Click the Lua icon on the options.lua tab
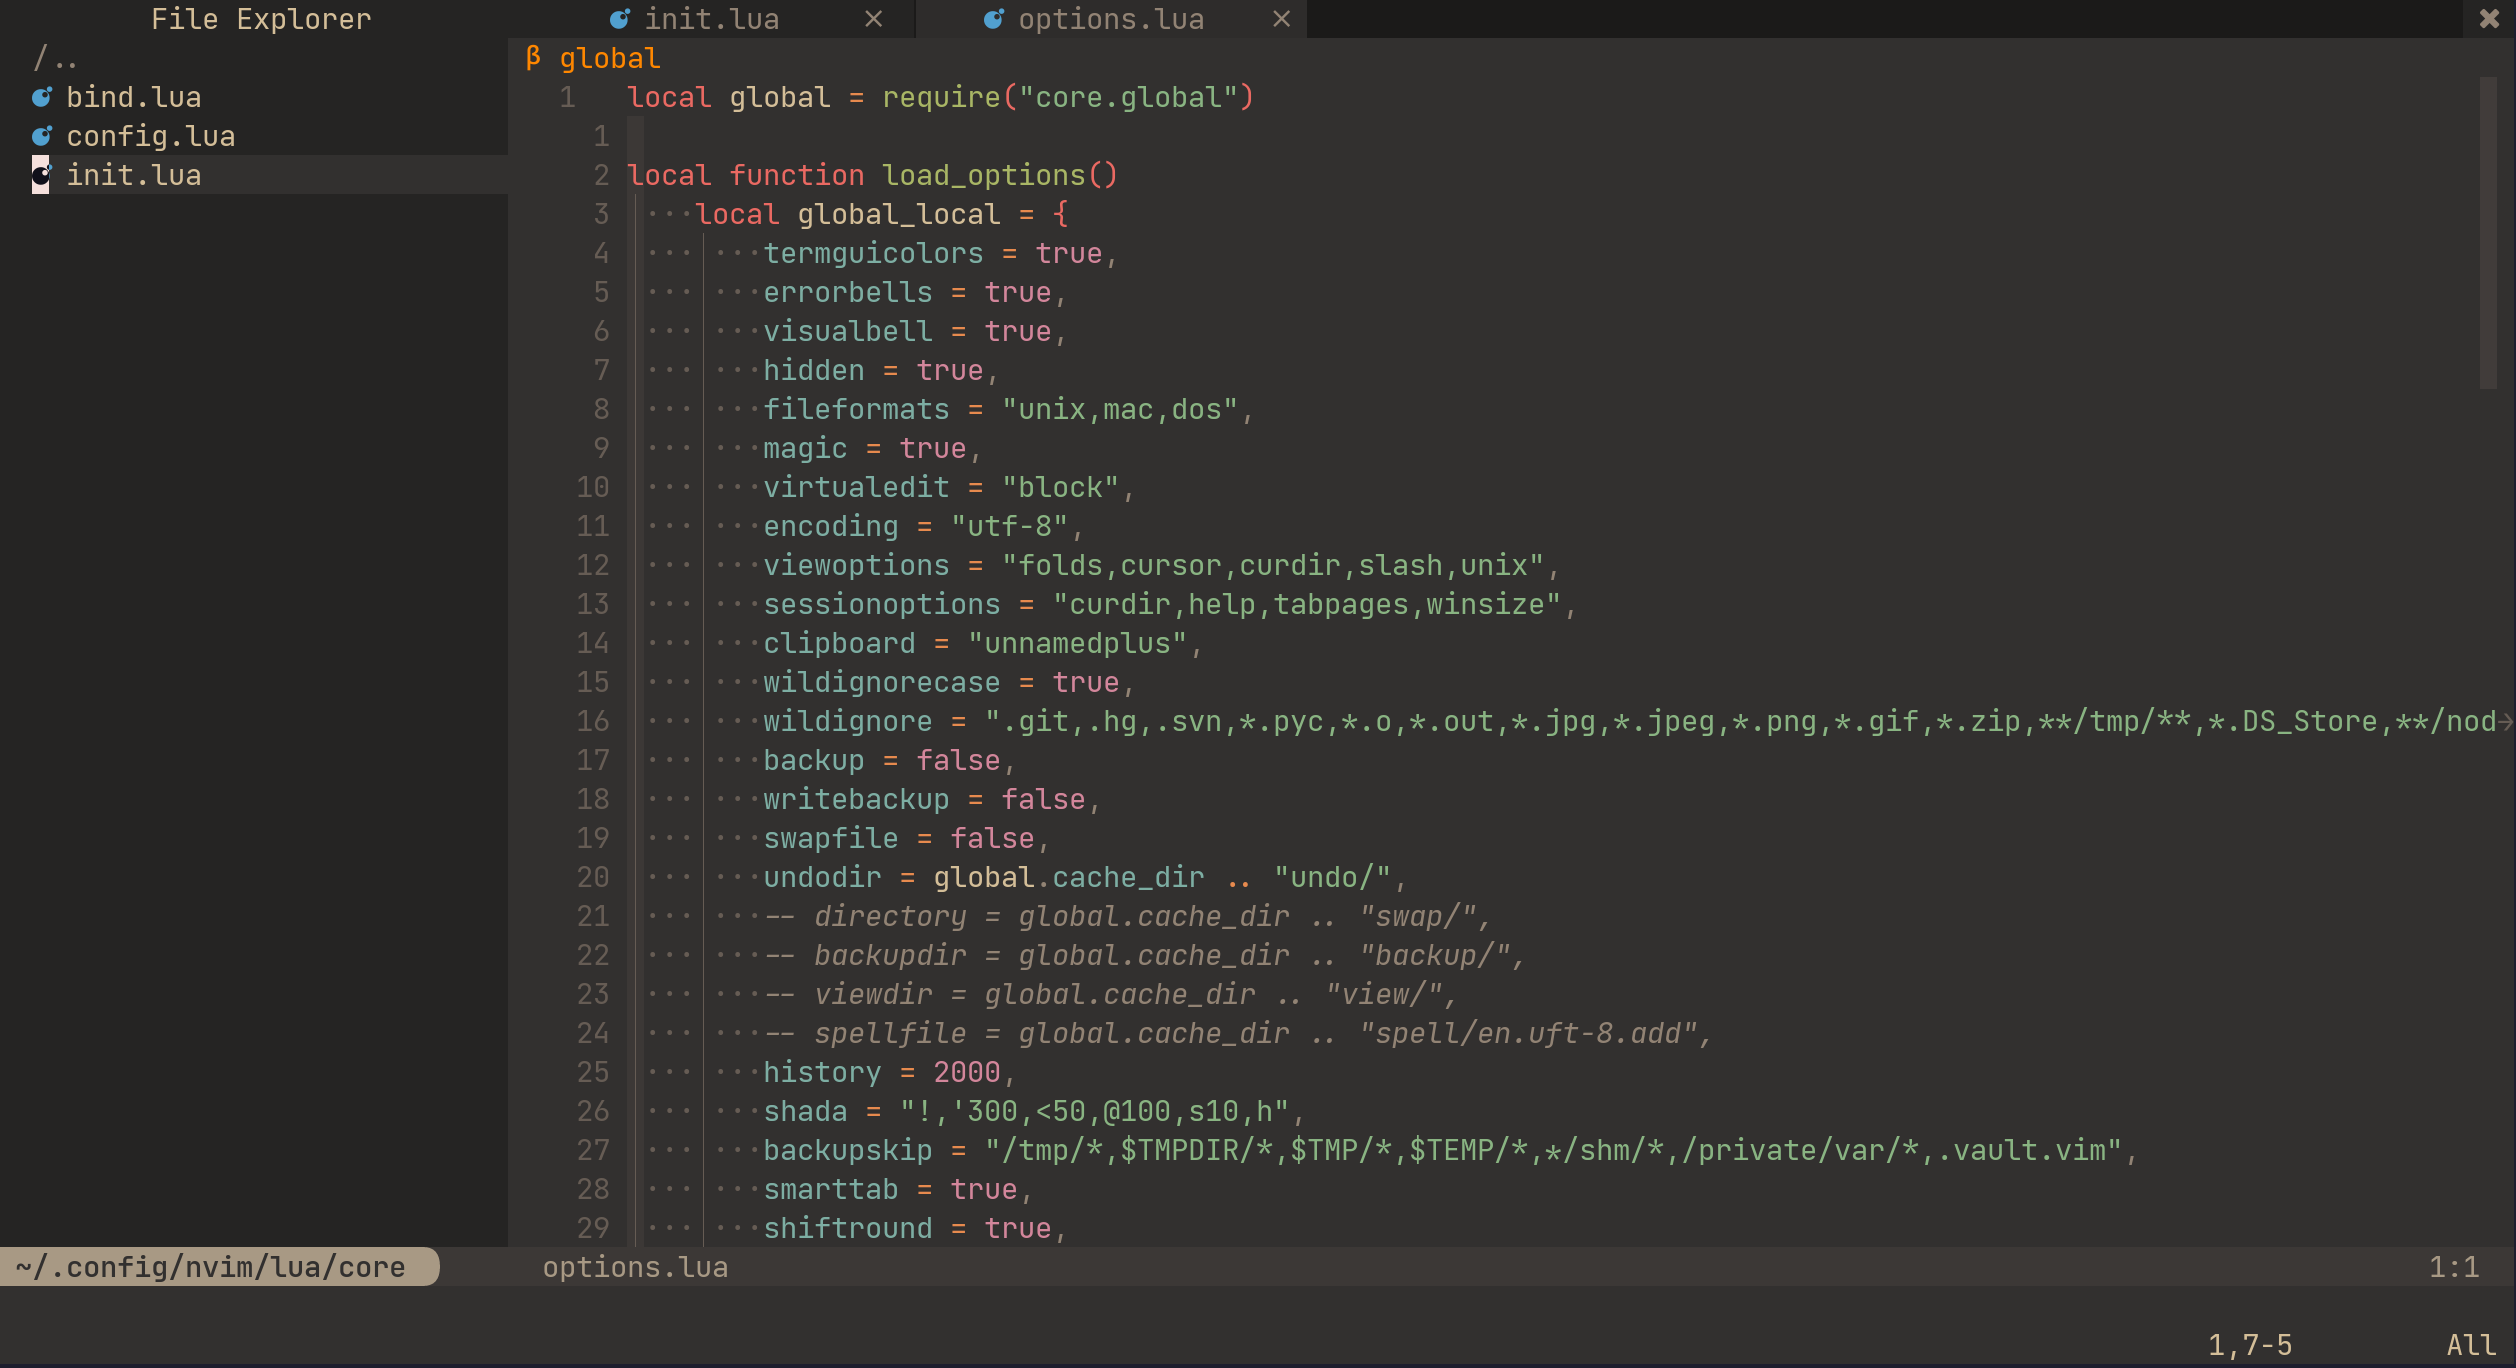This screenshot has width=2516, height=1368. coord(993,18)
